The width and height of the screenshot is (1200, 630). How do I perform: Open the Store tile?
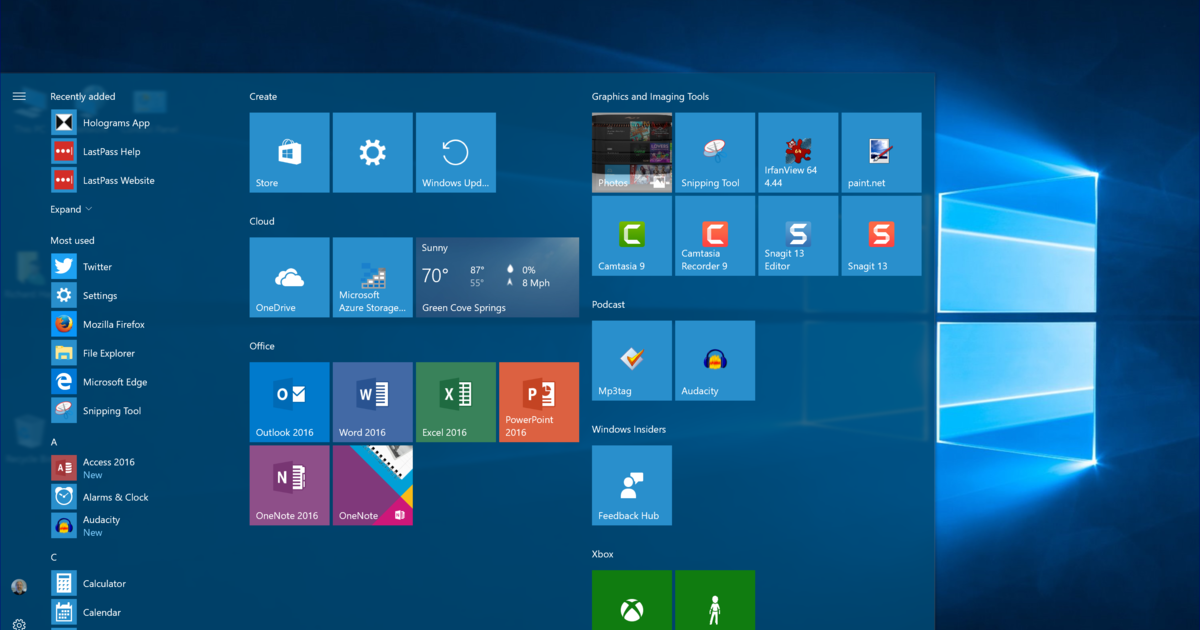289,152
